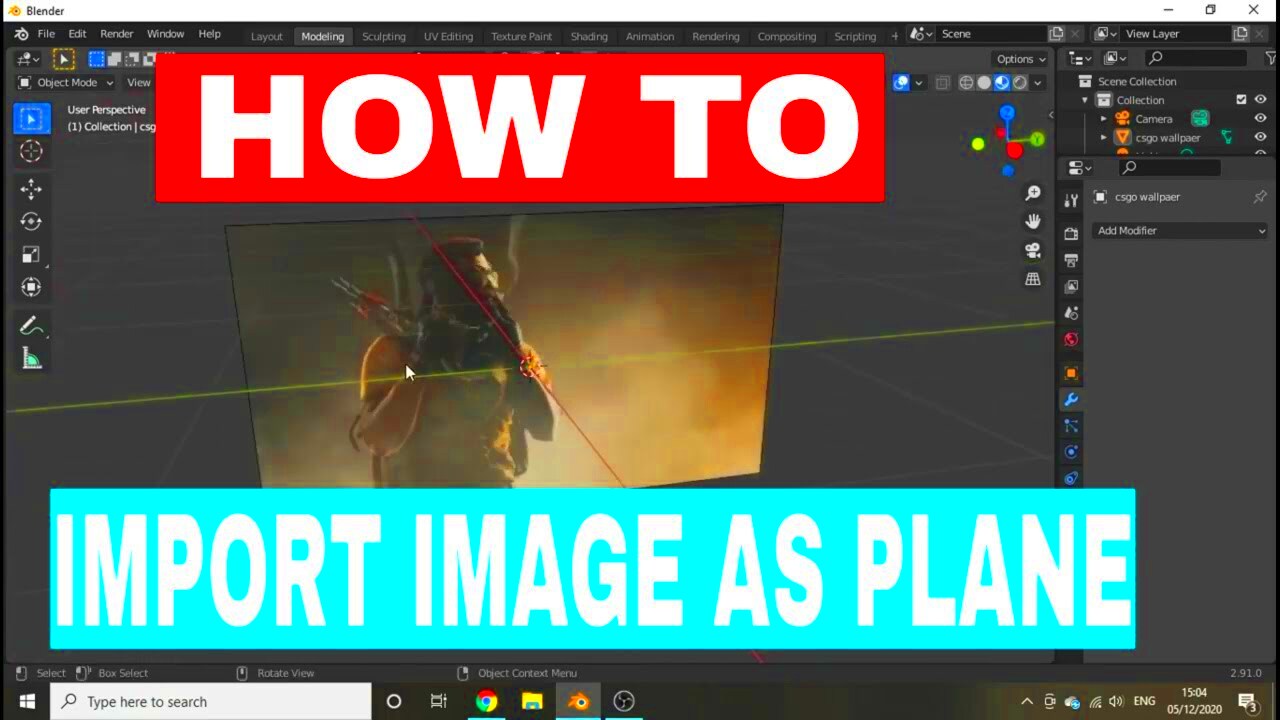Switch to the Scripting workspace tab
The width and height of the screenshot is (1280, 720).
tap(855, 36)
